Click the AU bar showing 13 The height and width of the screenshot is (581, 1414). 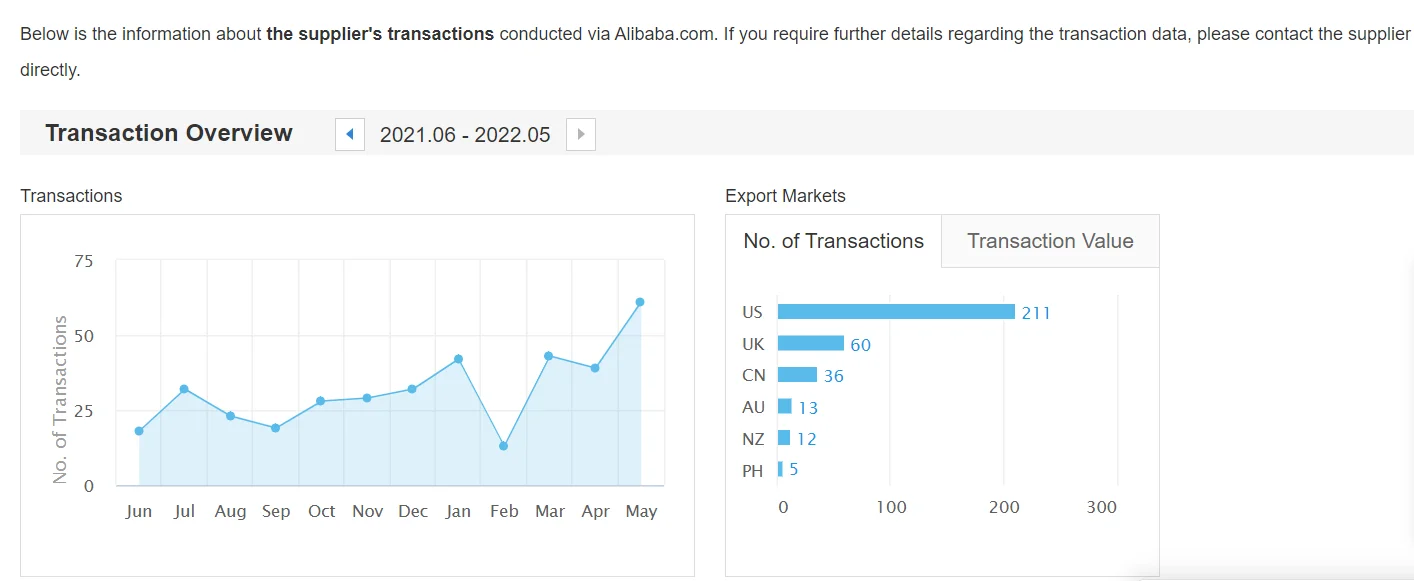coord(785,407)
